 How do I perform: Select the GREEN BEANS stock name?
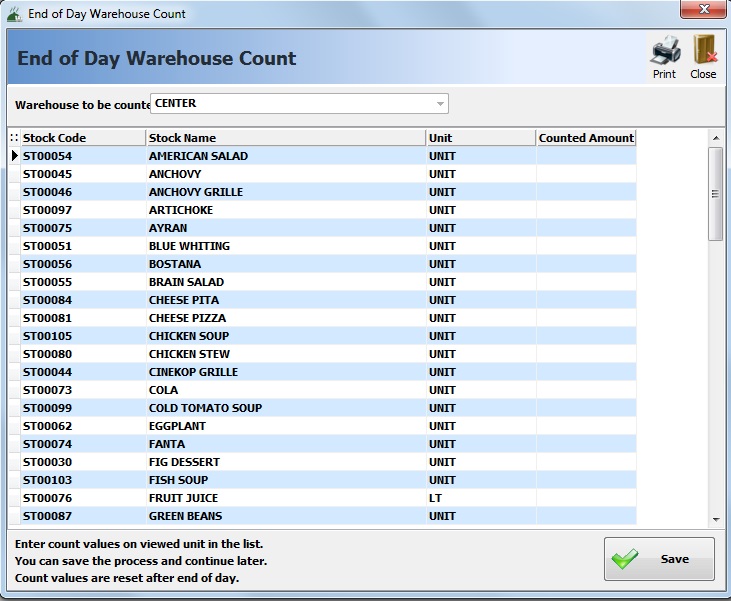(185, 516)
